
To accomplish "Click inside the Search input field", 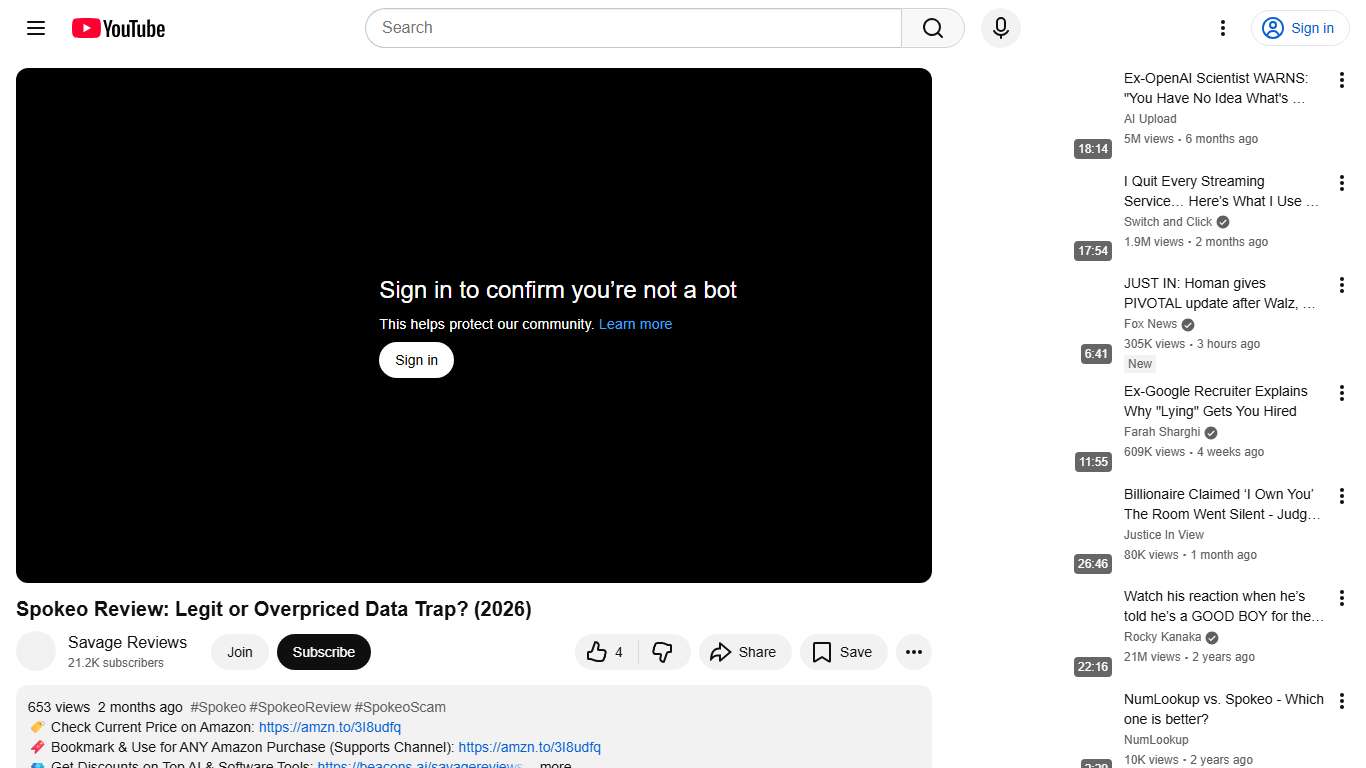I will (x=630, y=28).
